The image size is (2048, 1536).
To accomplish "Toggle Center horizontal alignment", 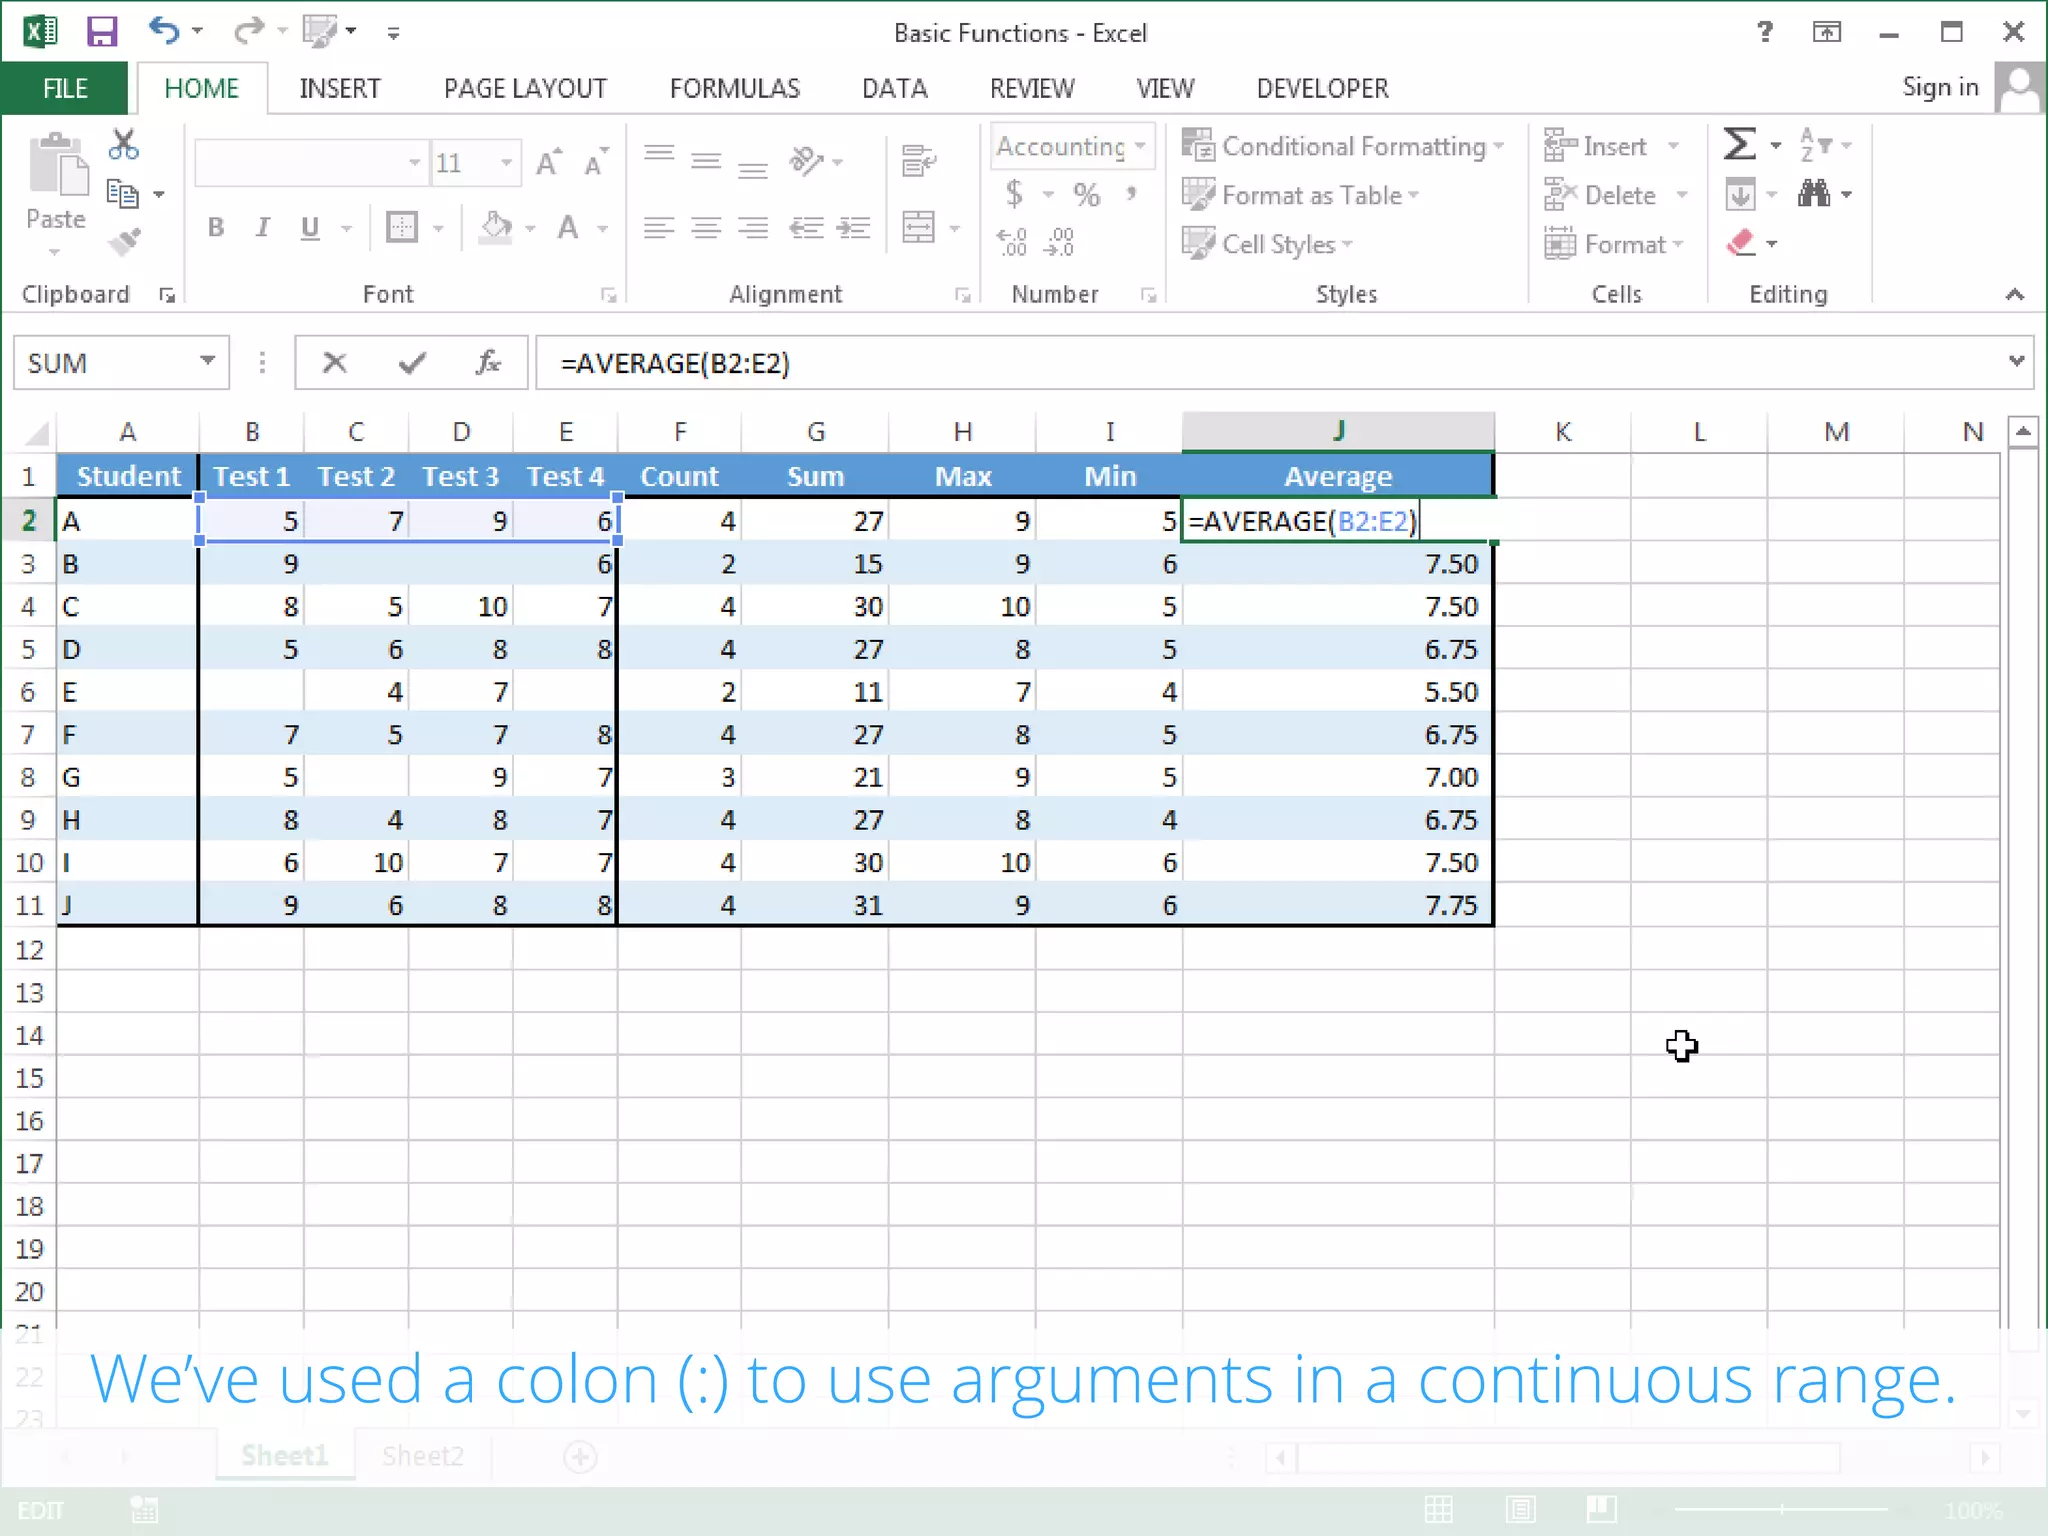I will pyautogui.click(x=706, y=228).
